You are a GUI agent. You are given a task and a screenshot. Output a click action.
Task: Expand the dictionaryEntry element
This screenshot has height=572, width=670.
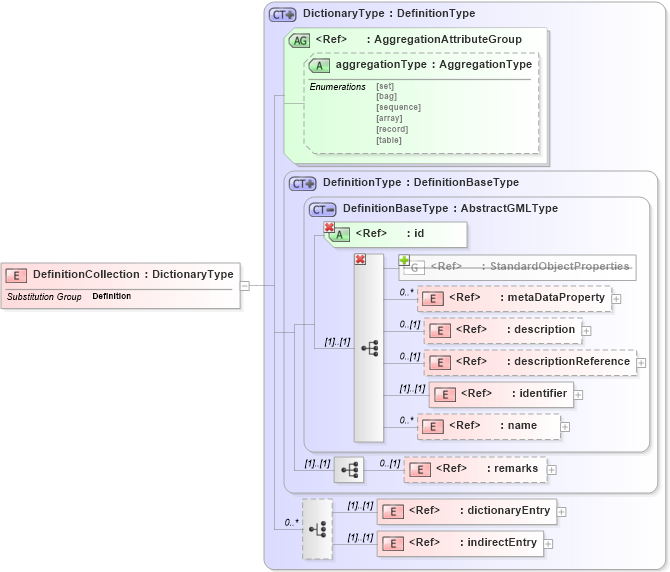[x=561, y=512]
